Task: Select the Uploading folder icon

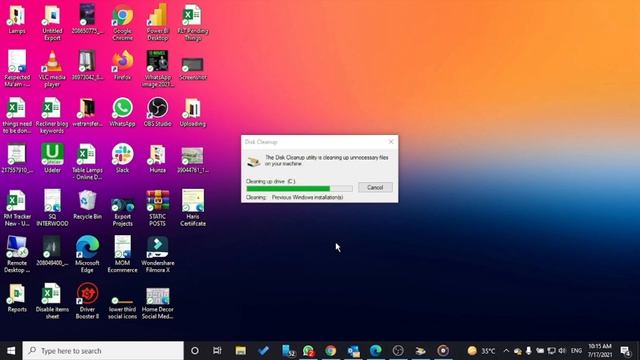Action: 193,112
